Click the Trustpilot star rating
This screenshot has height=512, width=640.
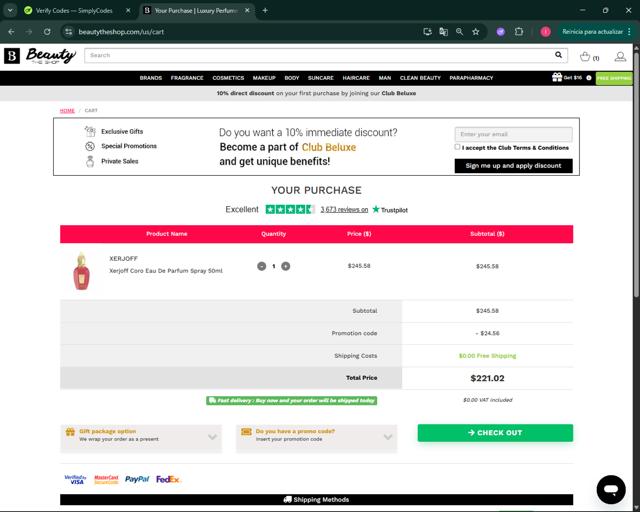point(290,209)
